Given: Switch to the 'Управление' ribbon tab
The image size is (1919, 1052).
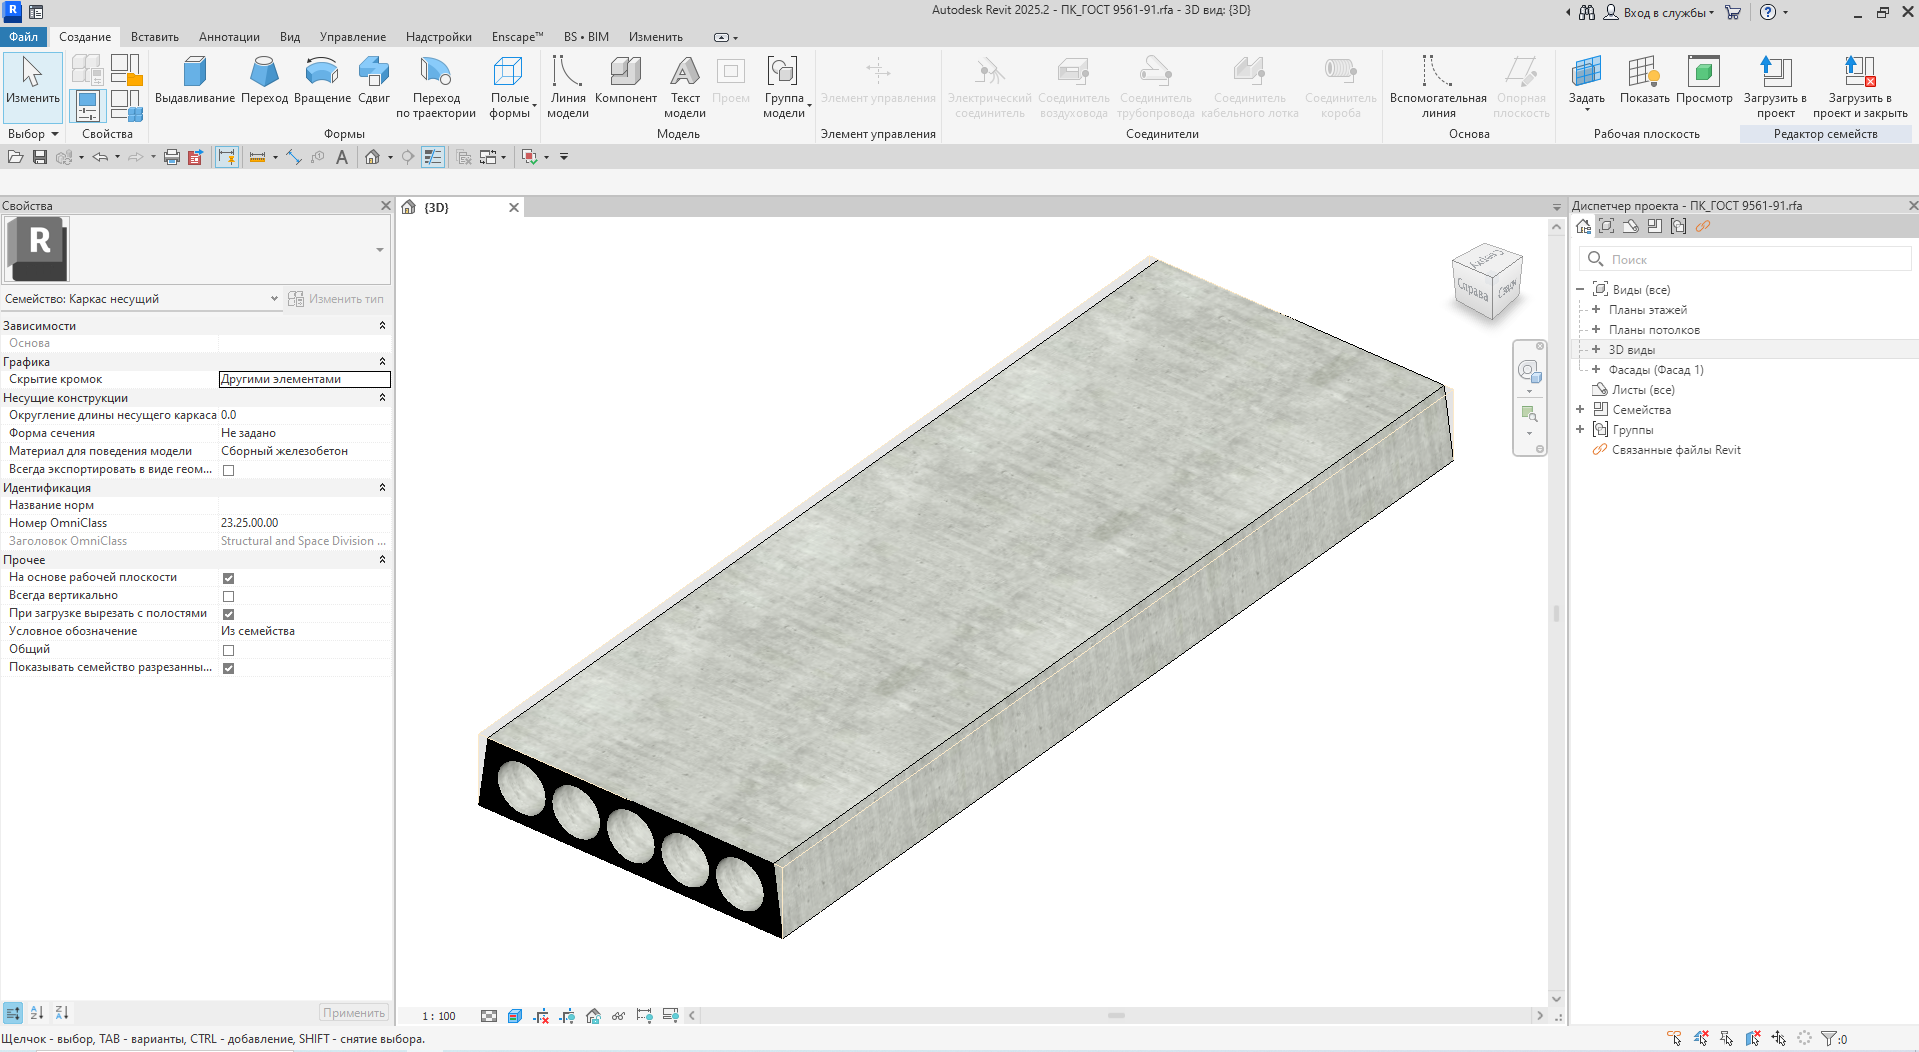Looking at the screenshot, I should click(352, 37).
